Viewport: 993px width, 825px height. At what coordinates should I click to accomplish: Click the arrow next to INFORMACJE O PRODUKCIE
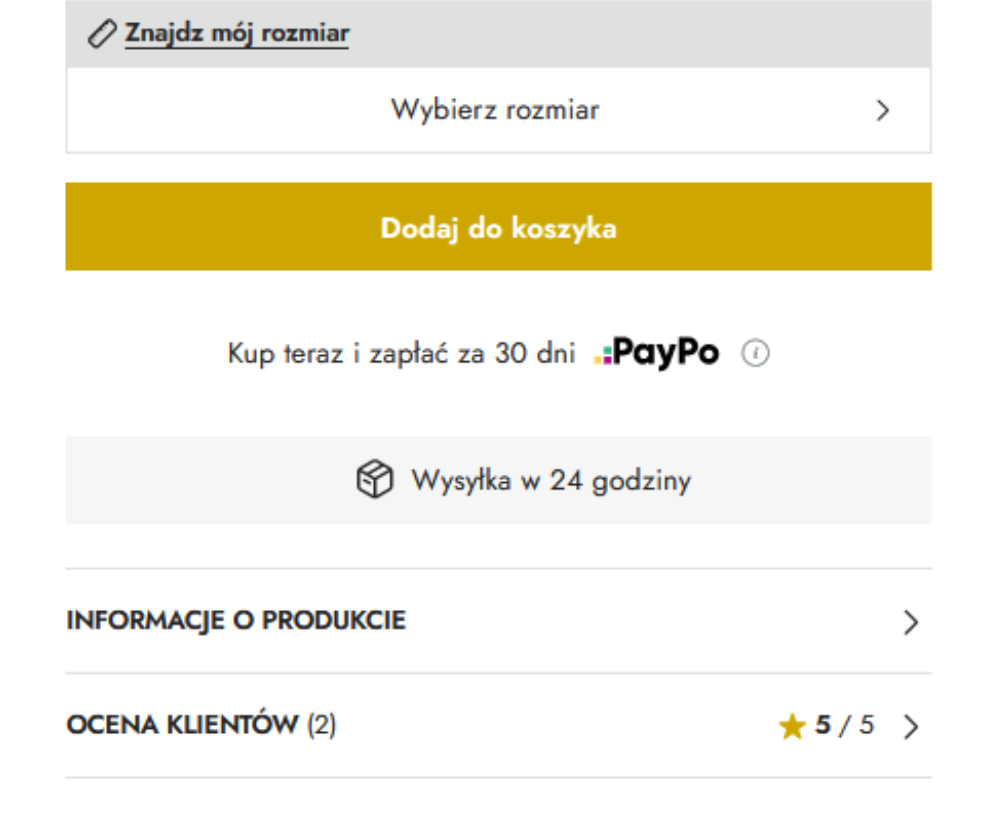click(911, 622)
